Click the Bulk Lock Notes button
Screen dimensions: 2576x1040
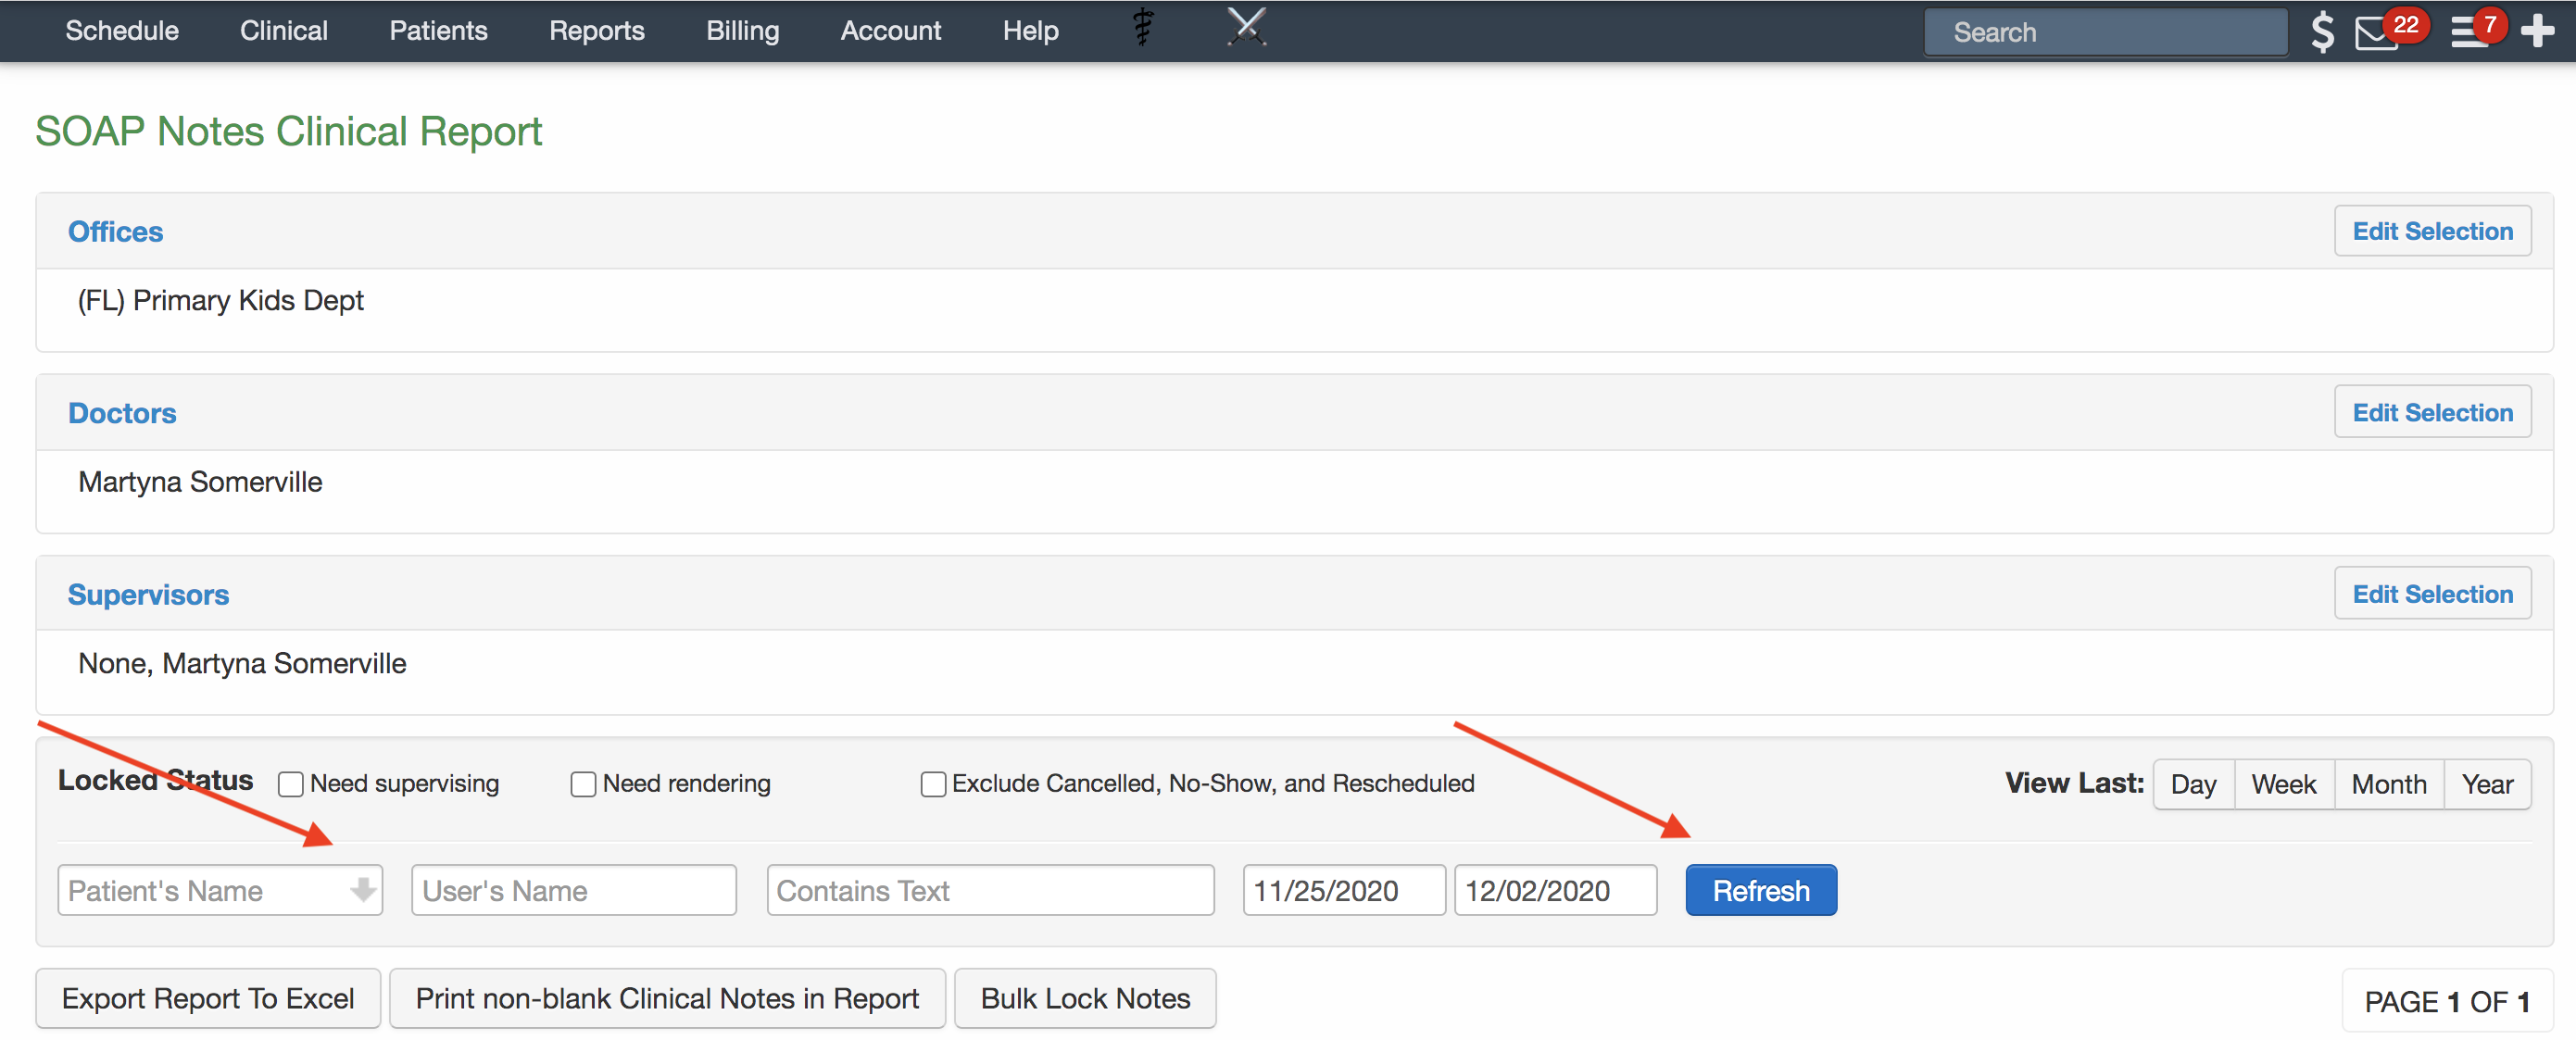pyautogui.click(x=1085, y=998)
